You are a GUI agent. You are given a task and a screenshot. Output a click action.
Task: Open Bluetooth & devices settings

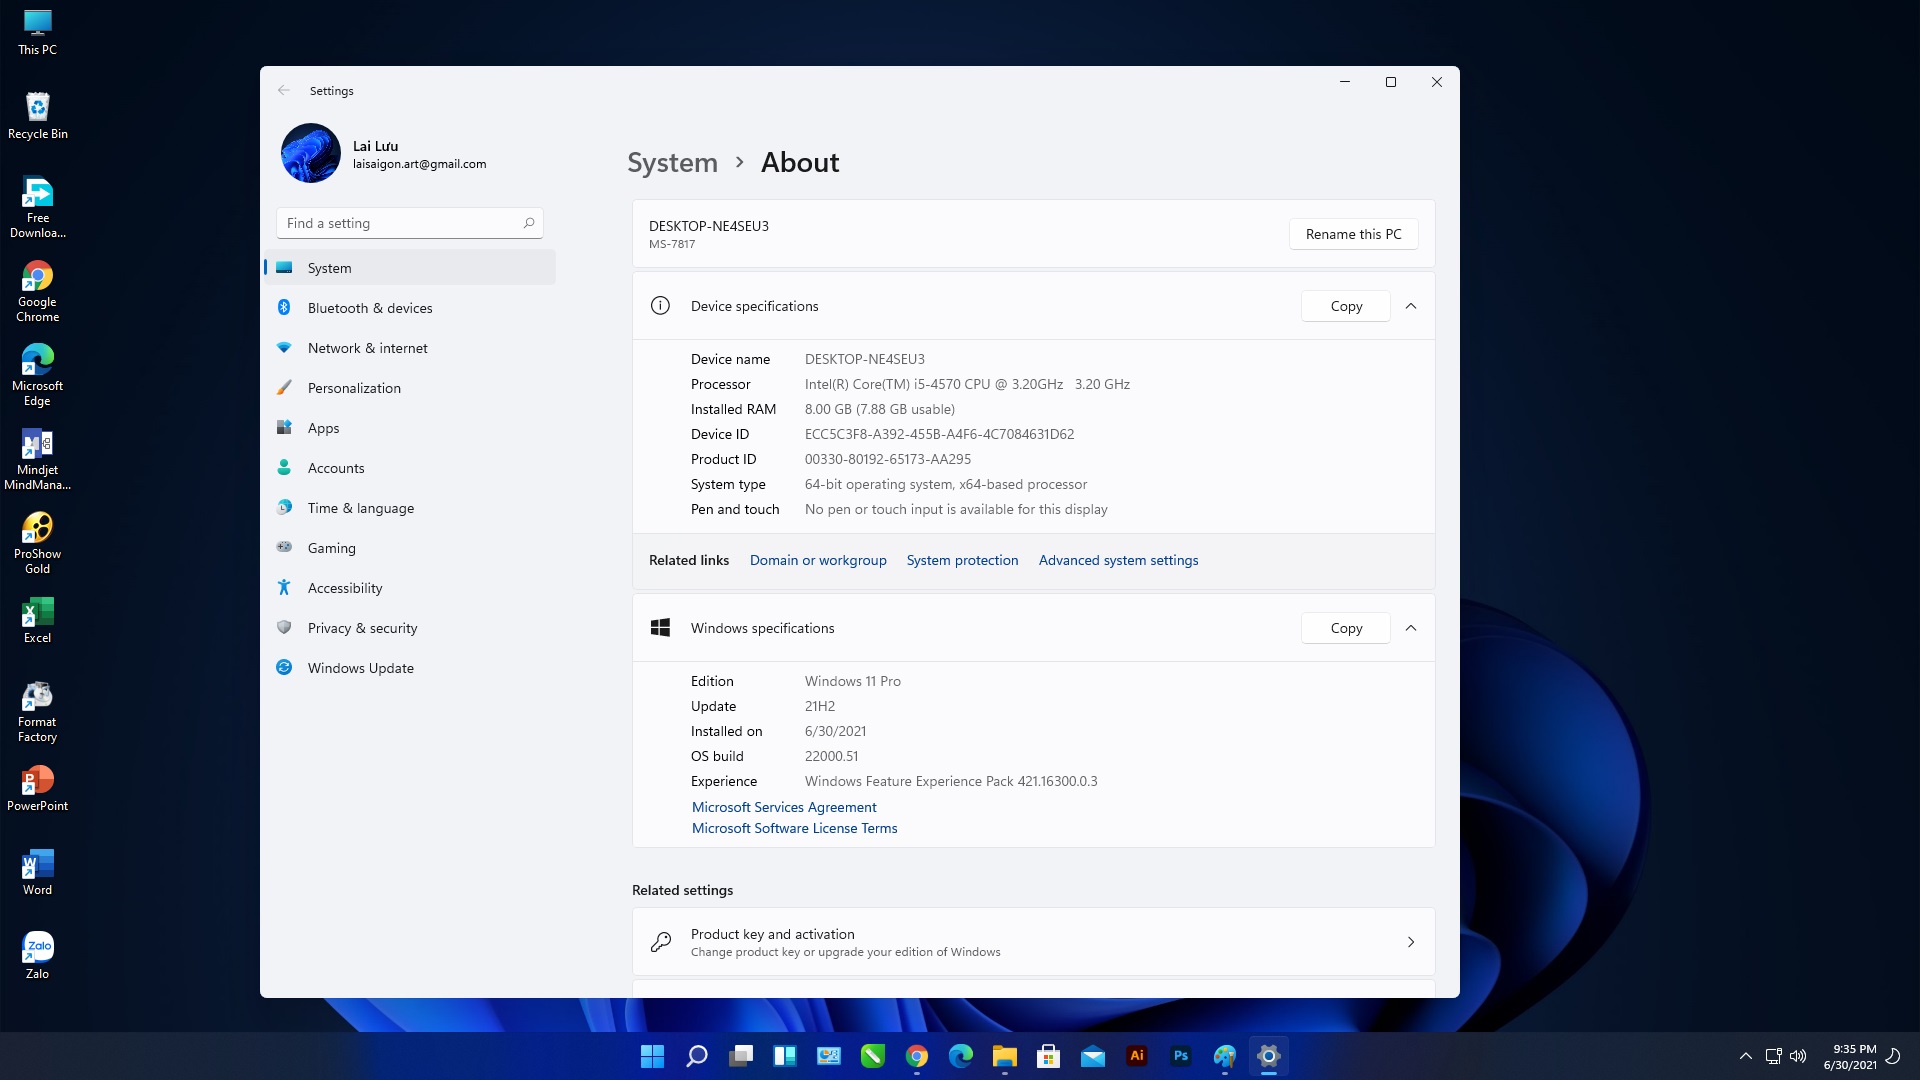pos(410,308)
